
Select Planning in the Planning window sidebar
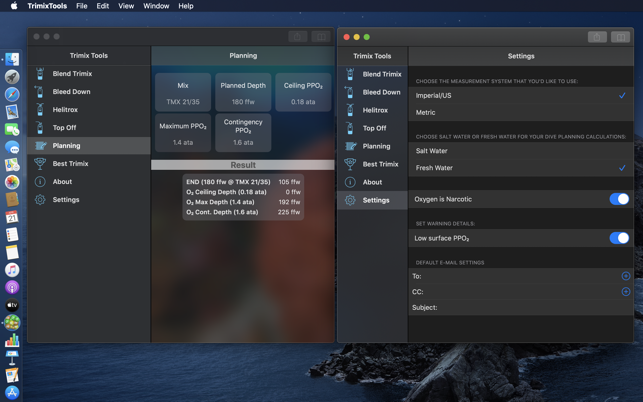pyautogui.click(x=89, y=146)
